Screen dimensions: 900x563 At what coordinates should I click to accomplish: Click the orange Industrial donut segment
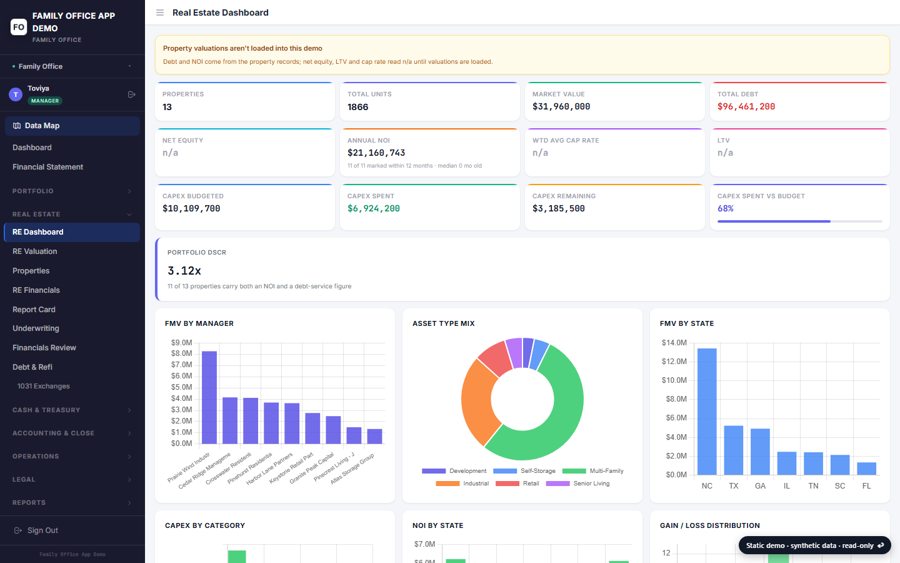pyautogui.click(x=478, y=405)
